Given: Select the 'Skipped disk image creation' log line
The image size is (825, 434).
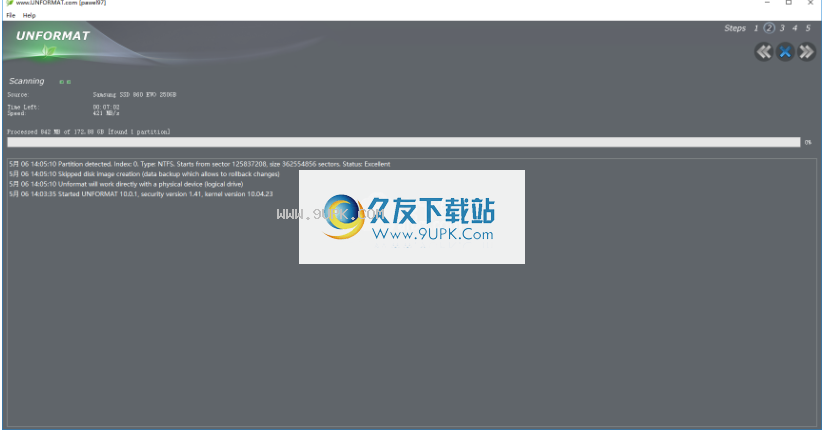Looking at the screenshot, I should tap(144, 174).
